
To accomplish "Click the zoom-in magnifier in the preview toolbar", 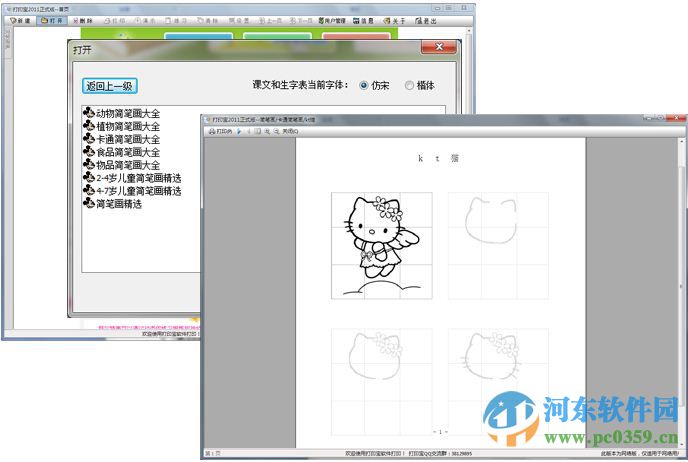I will (267, 131).
